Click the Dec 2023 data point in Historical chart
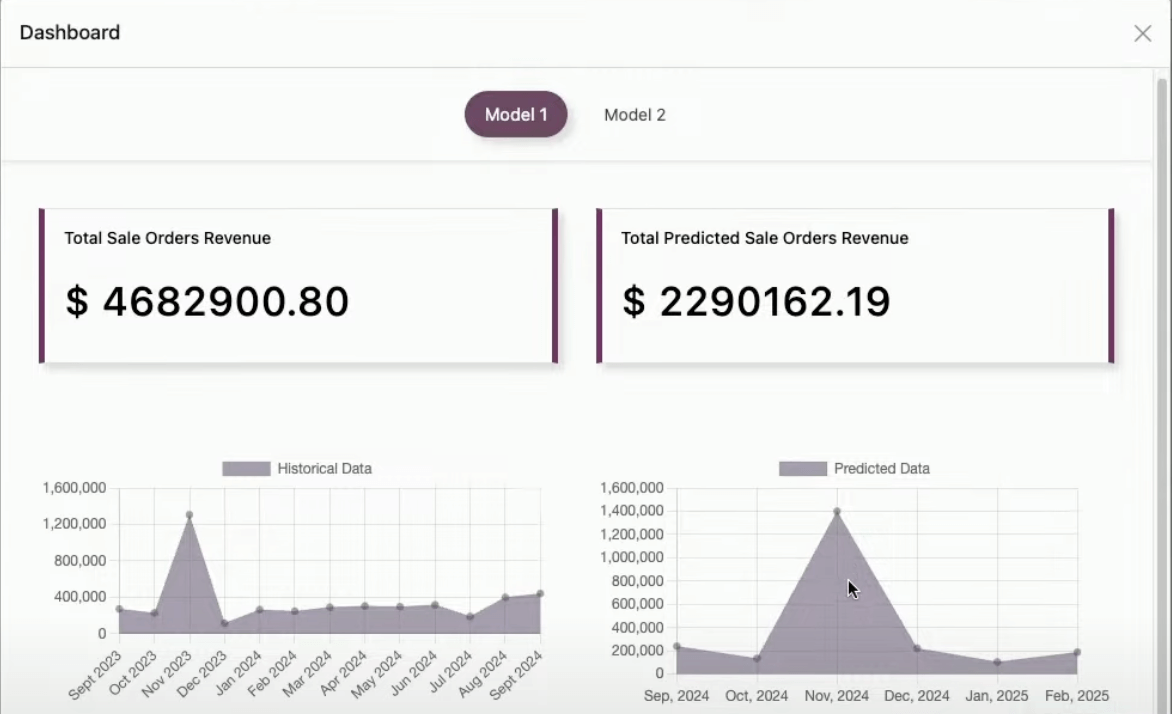Image resolution: width=1172 pixels, height=714 pixels. [x=225, y=623]
